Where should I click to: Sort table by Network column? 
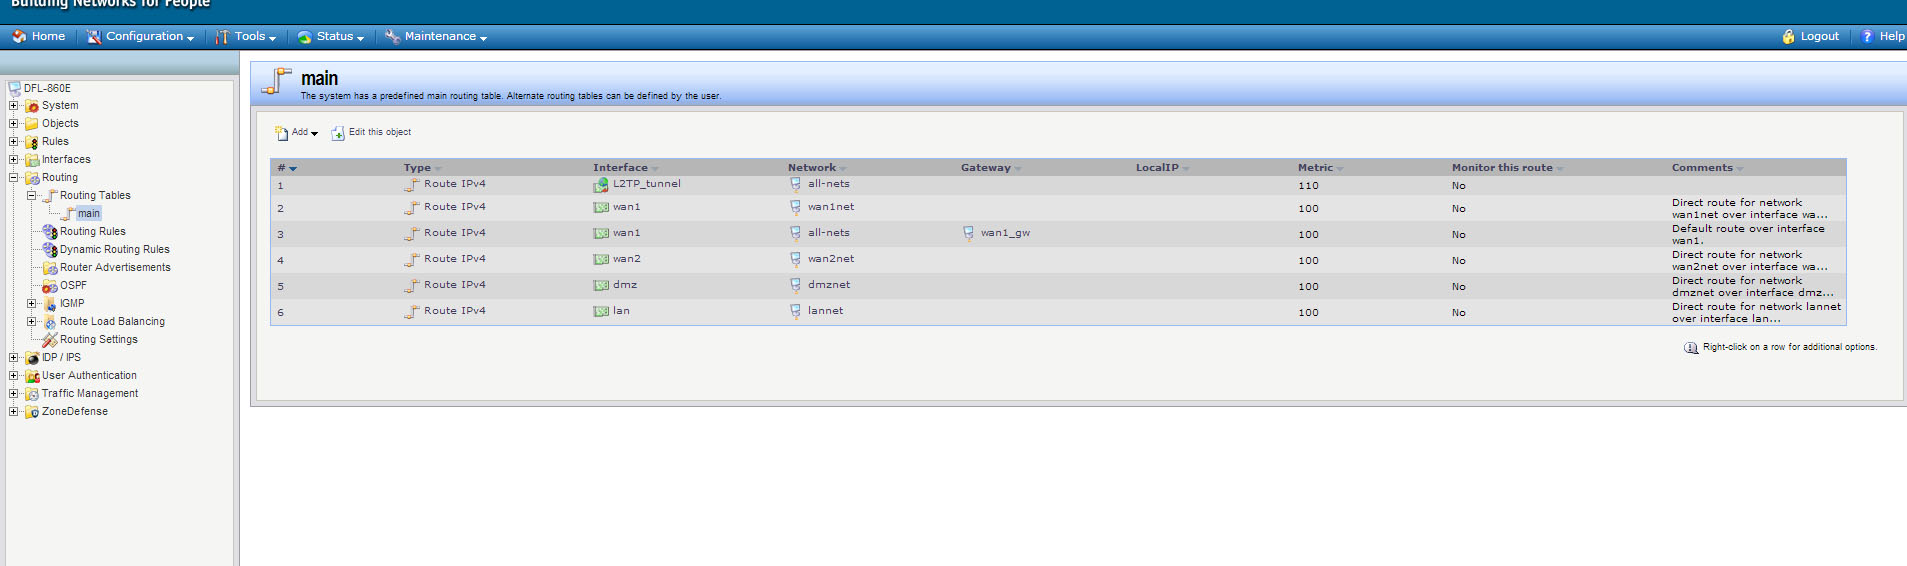tap(817, 168)
